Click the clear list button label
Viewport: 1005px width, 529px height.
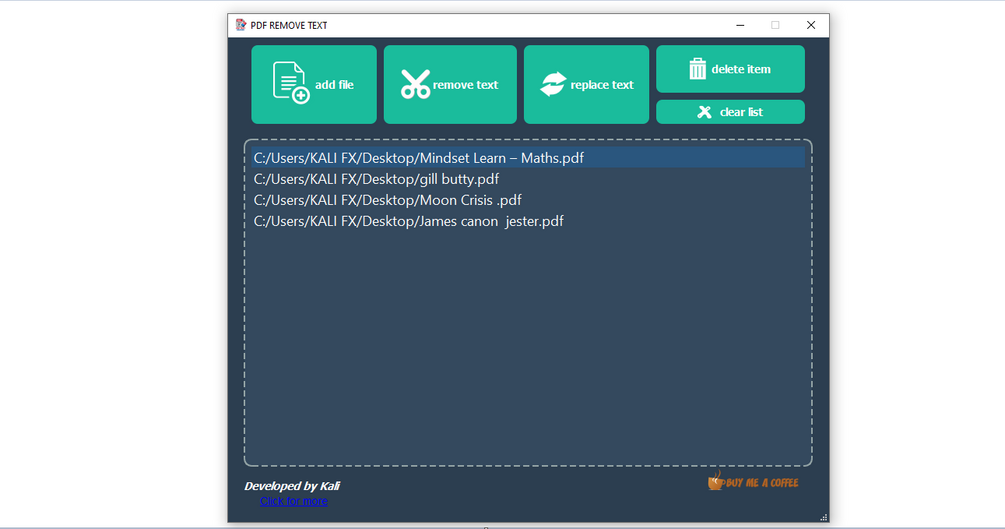click(741, 112)
